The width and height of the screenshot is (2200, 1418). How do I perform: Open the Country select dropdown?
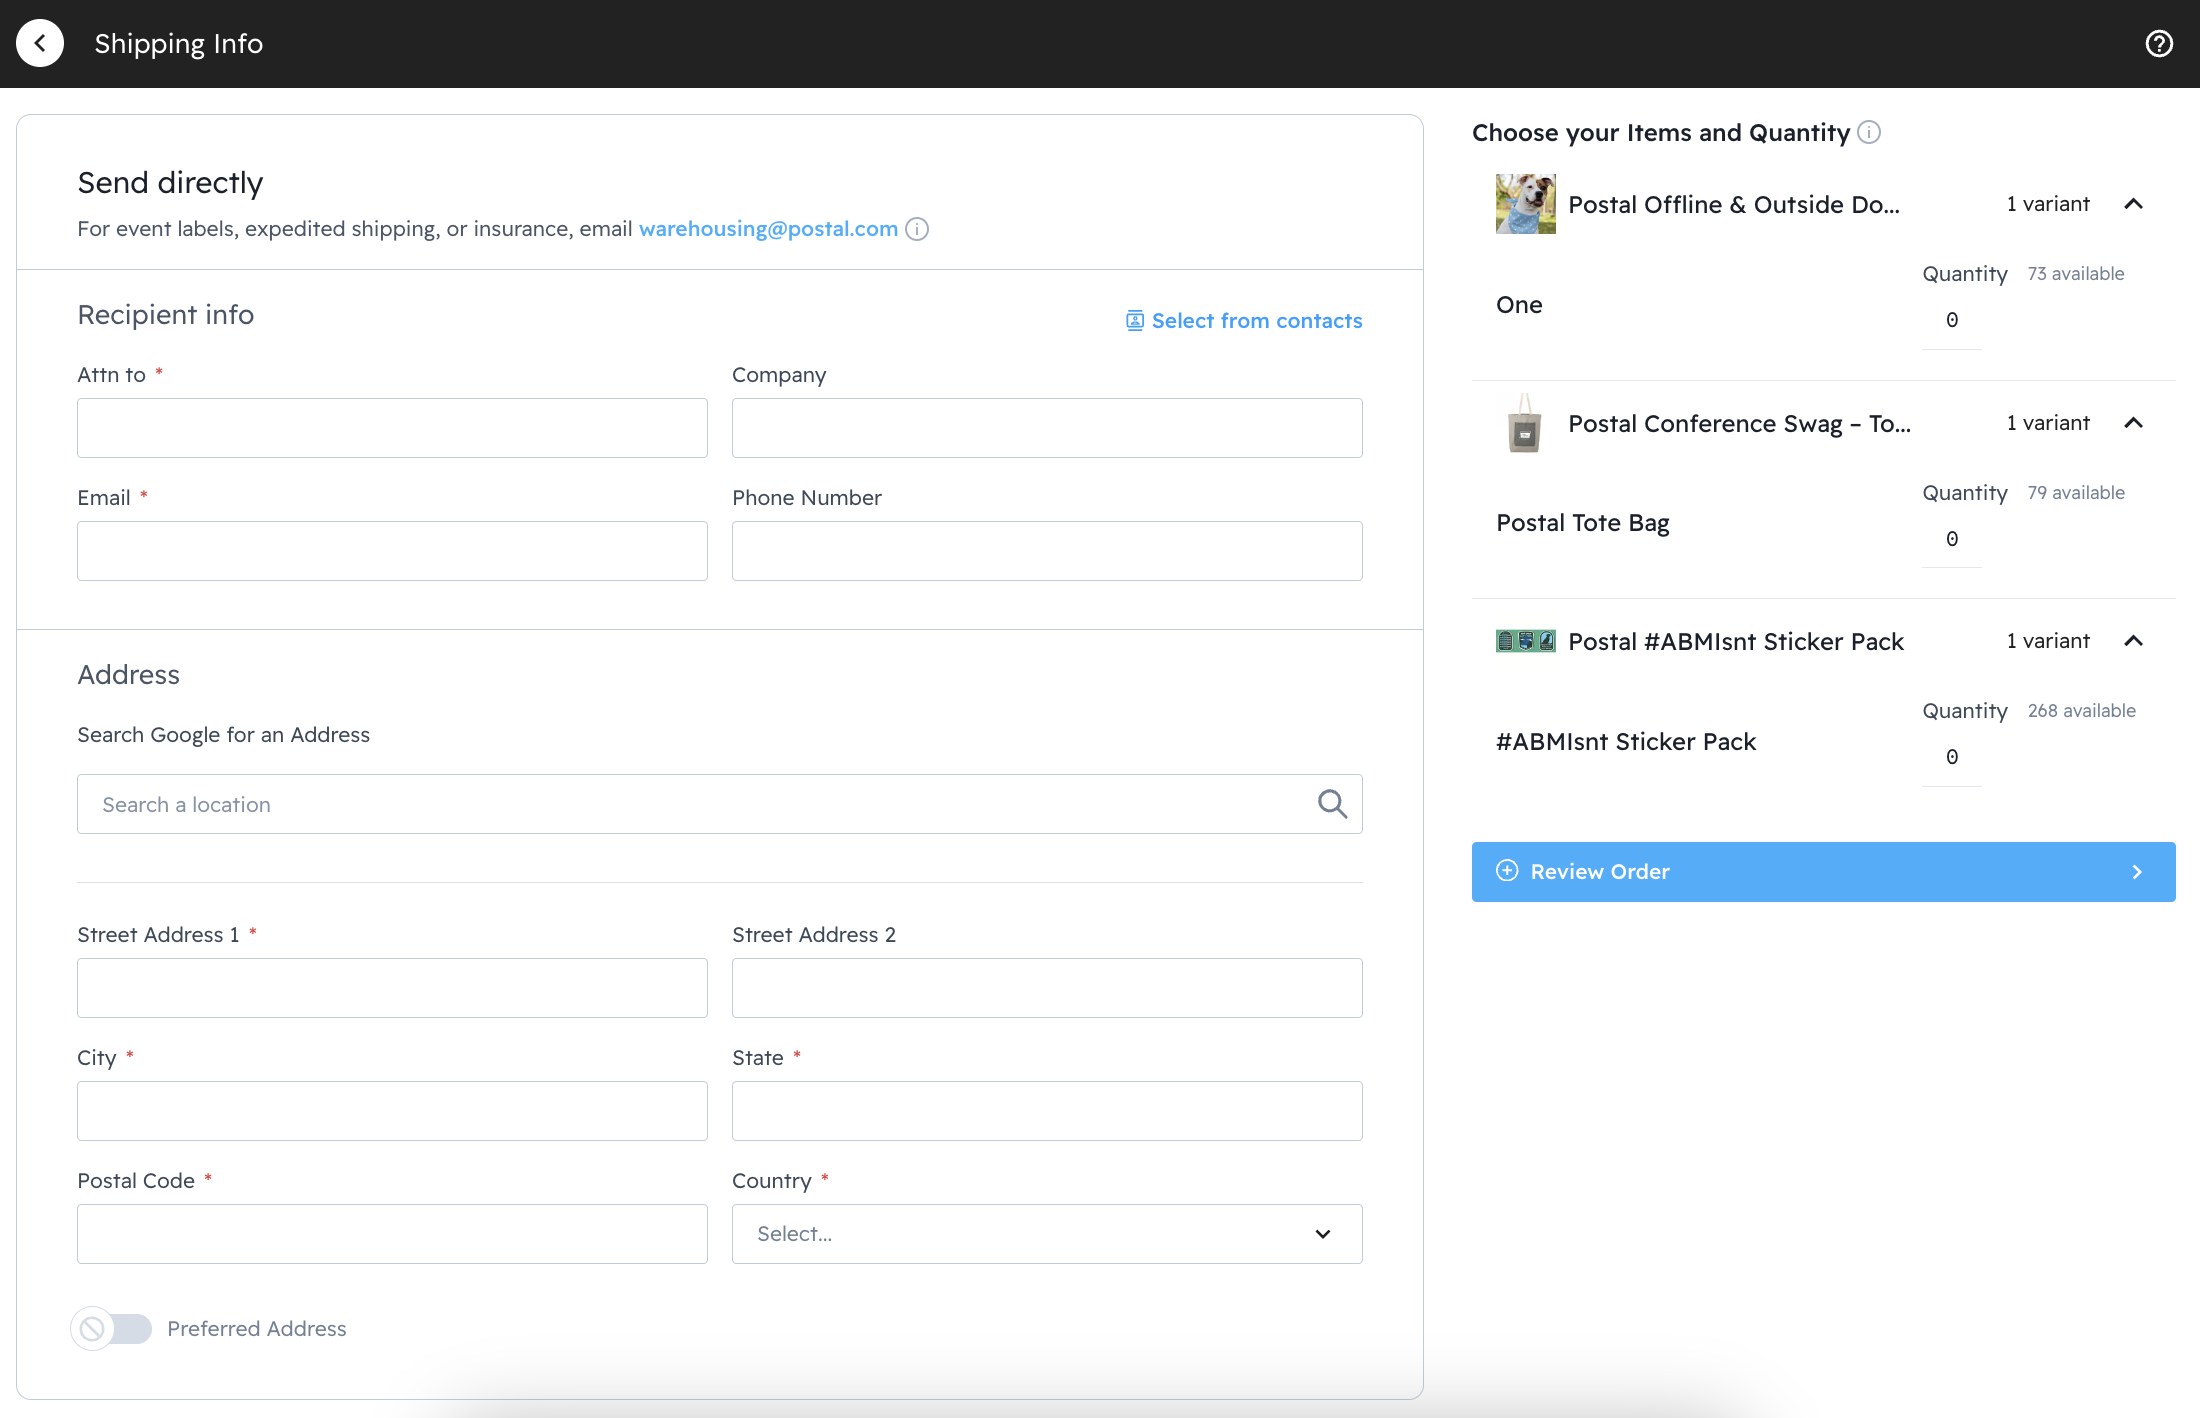[x=1046, y=1234]
